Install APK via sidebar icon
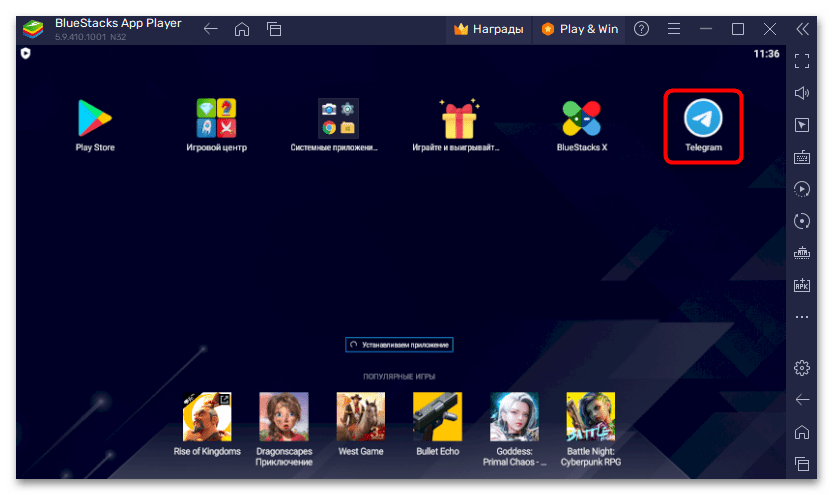 tap(802, 285)
